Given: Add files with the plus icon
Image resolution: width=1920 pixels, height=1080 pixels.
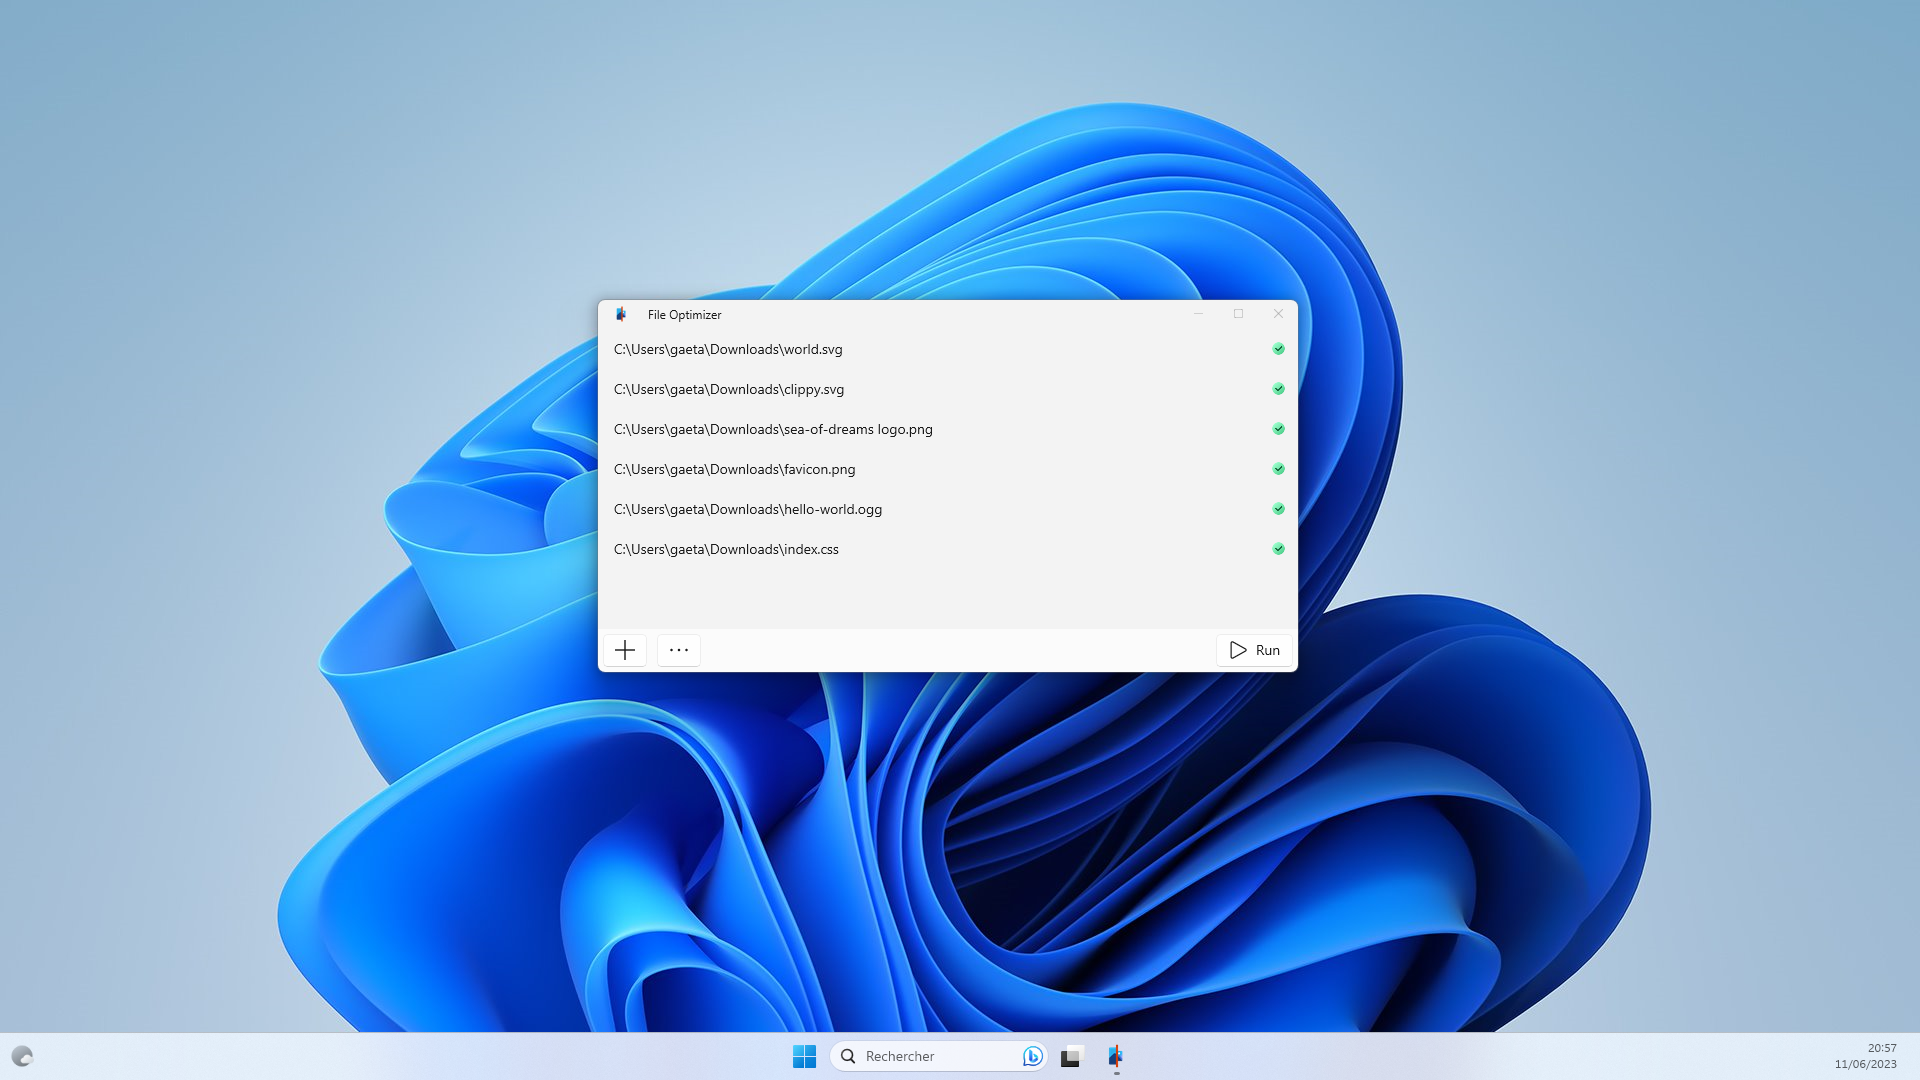Looking at the screenshot, I should tap(624, 650).
